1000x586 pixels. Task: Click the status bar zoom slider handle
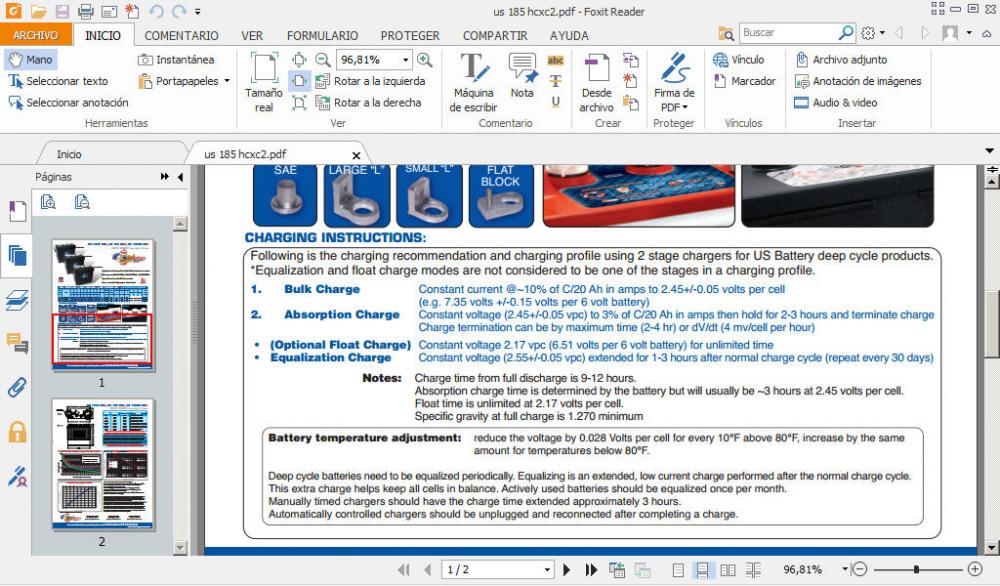pos(916,569)
